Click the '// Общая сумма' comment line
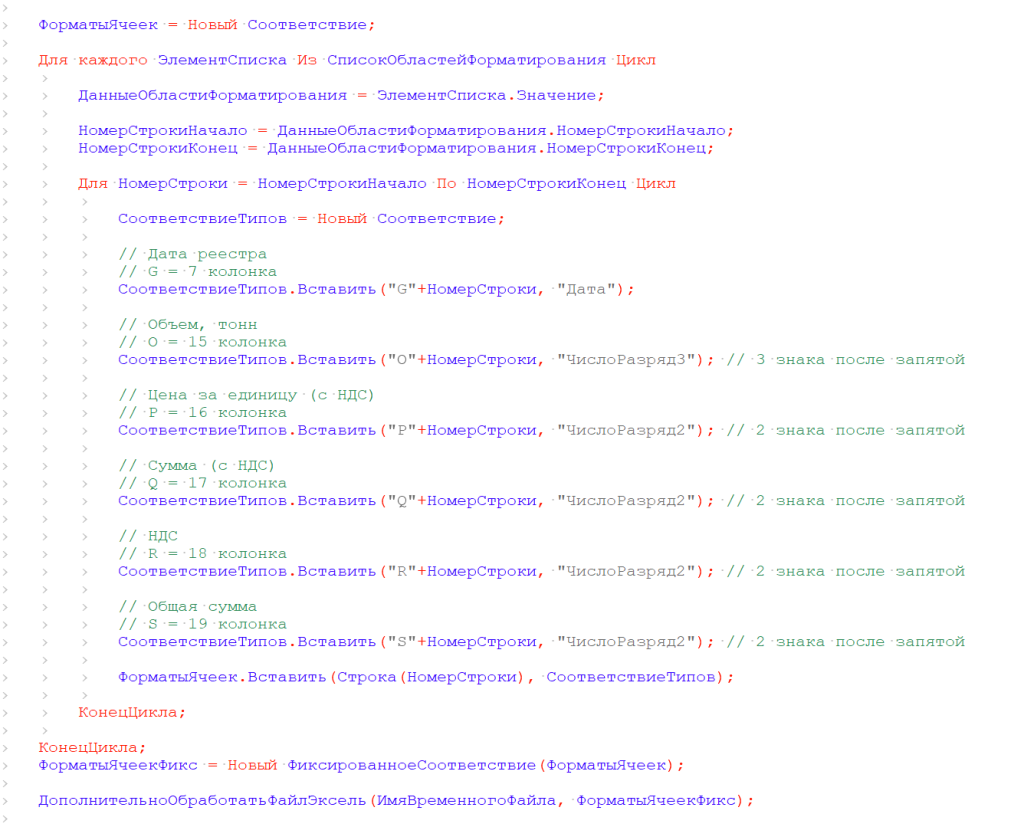1024x827 pixels. pyautogui.click(x=187, y=606)
